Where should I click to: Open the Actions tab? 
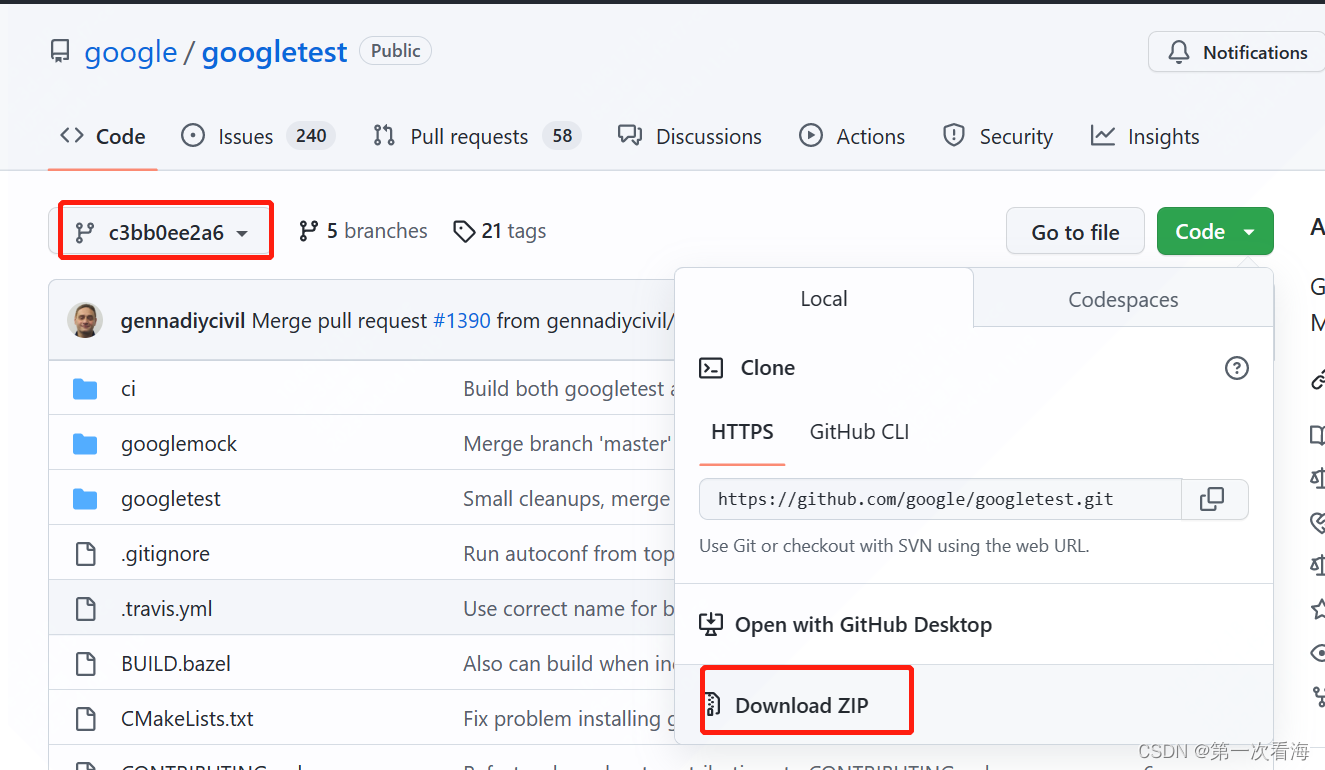852,136
